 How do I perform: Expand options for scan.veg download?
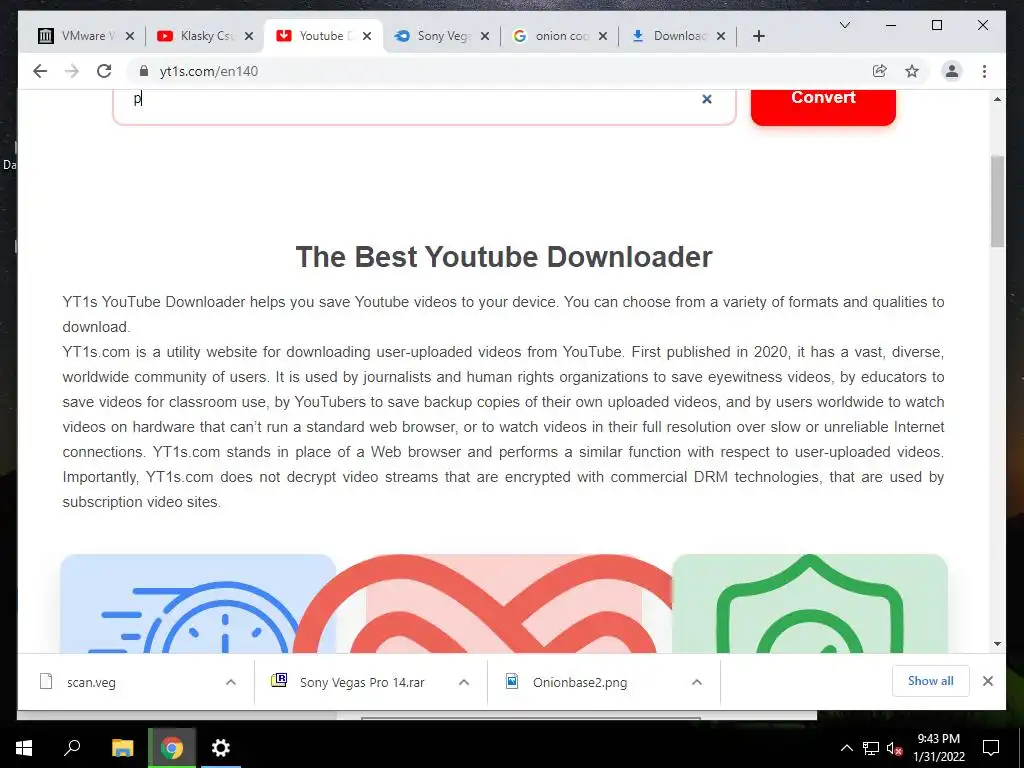[231, 682]
